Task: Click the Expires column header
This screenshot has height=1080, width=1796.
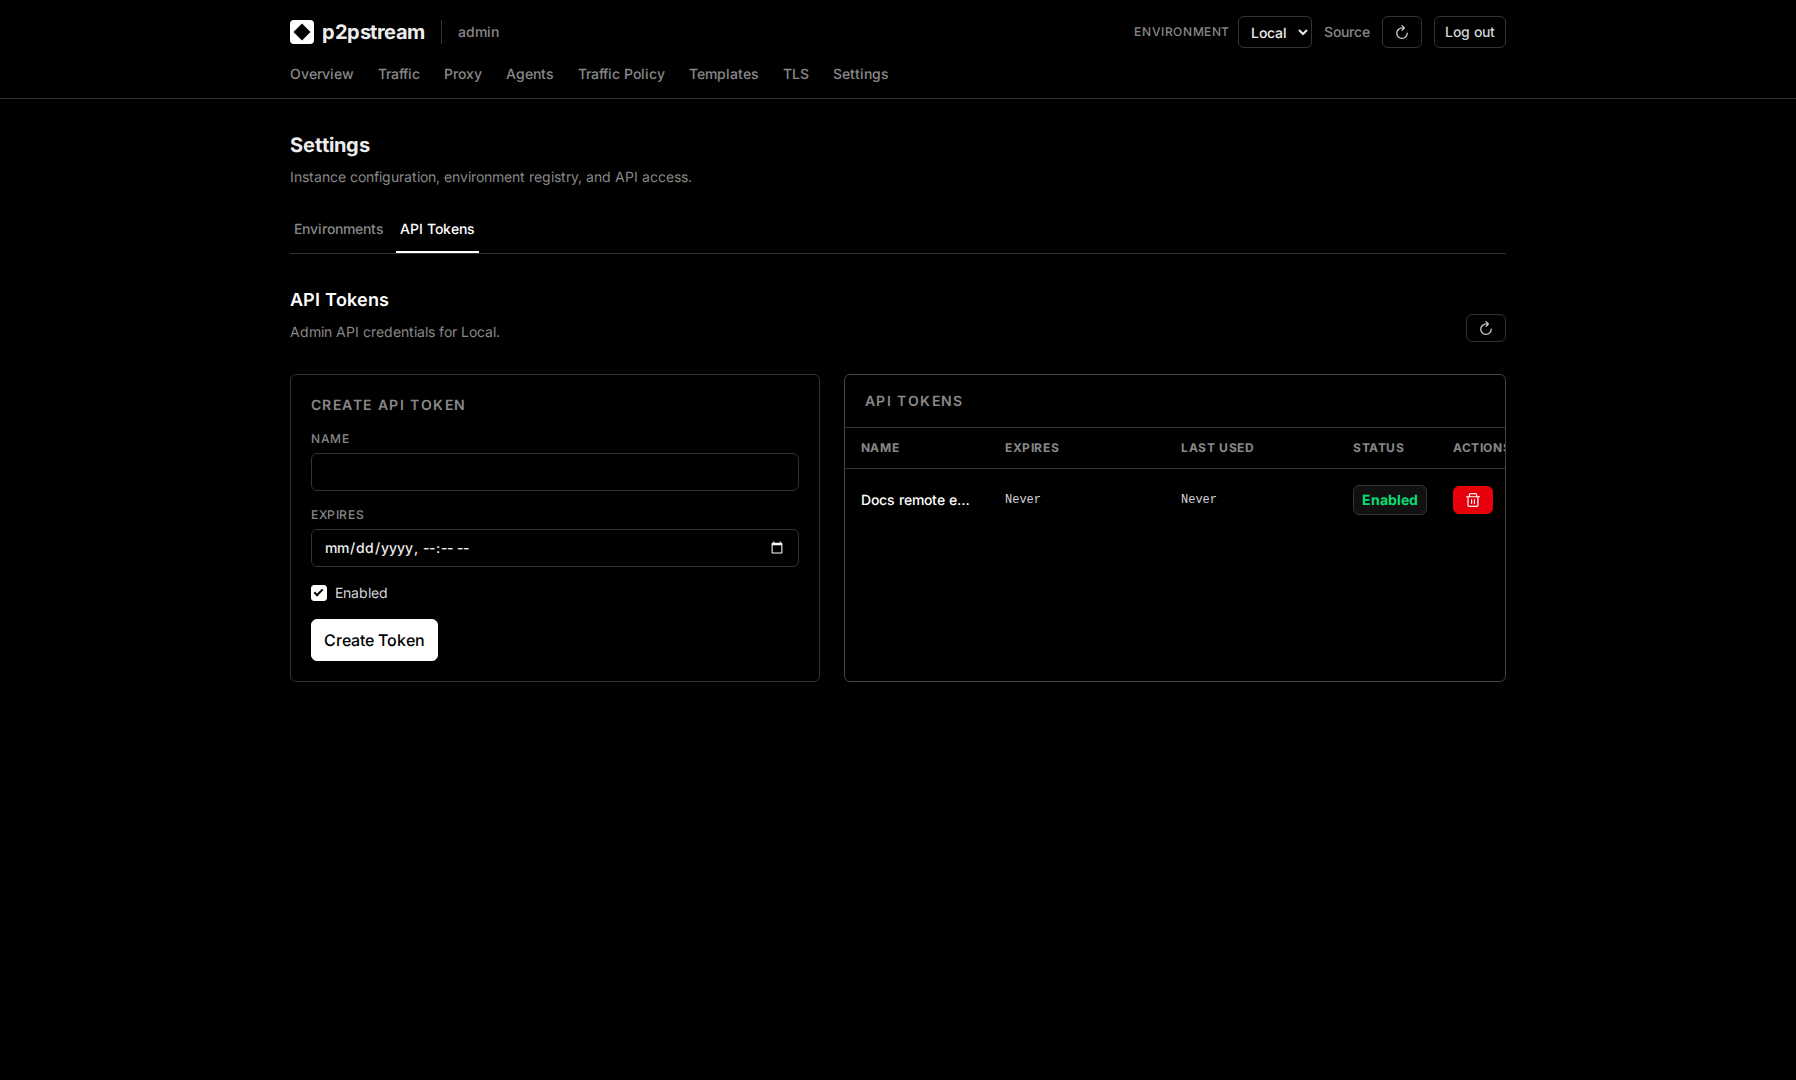Action: (x=1032, y=448)
